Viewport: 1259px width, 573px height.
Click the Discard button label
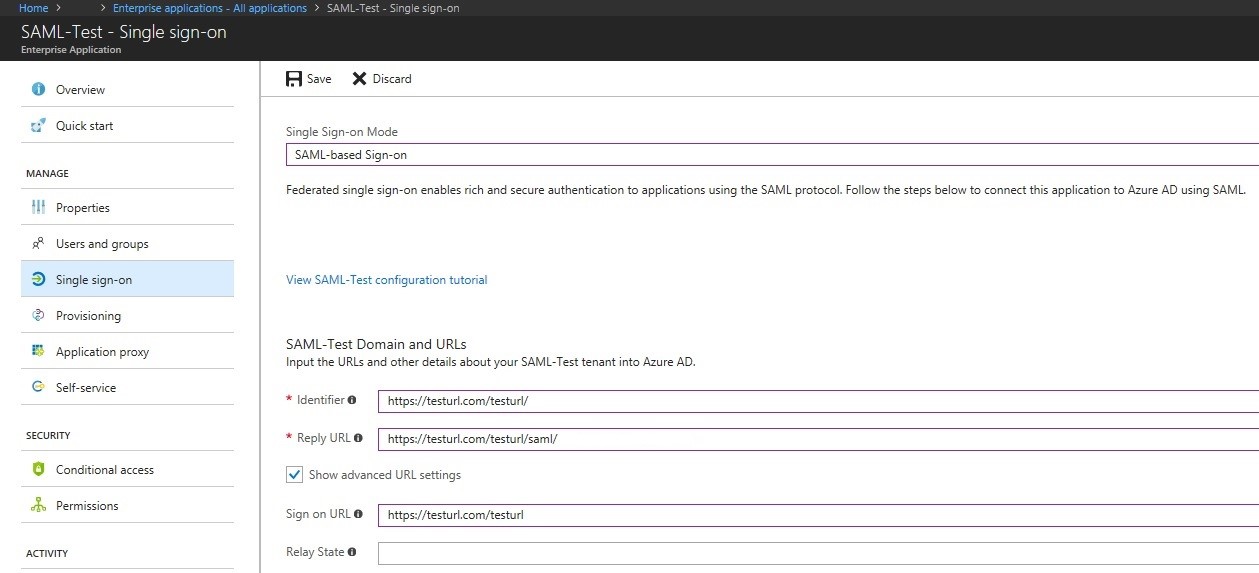[392, 79]
